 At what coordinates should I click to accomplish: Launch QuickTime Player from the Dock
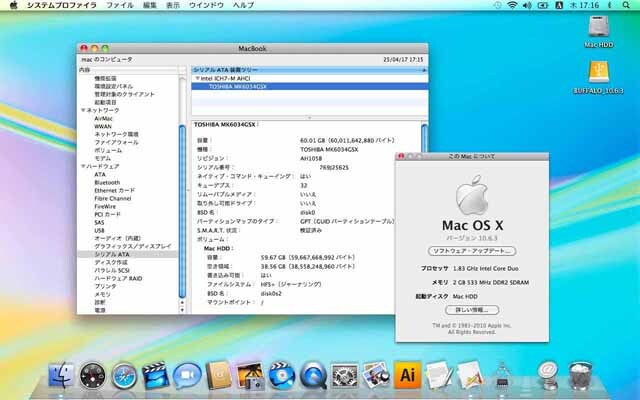tap(313, 375)
